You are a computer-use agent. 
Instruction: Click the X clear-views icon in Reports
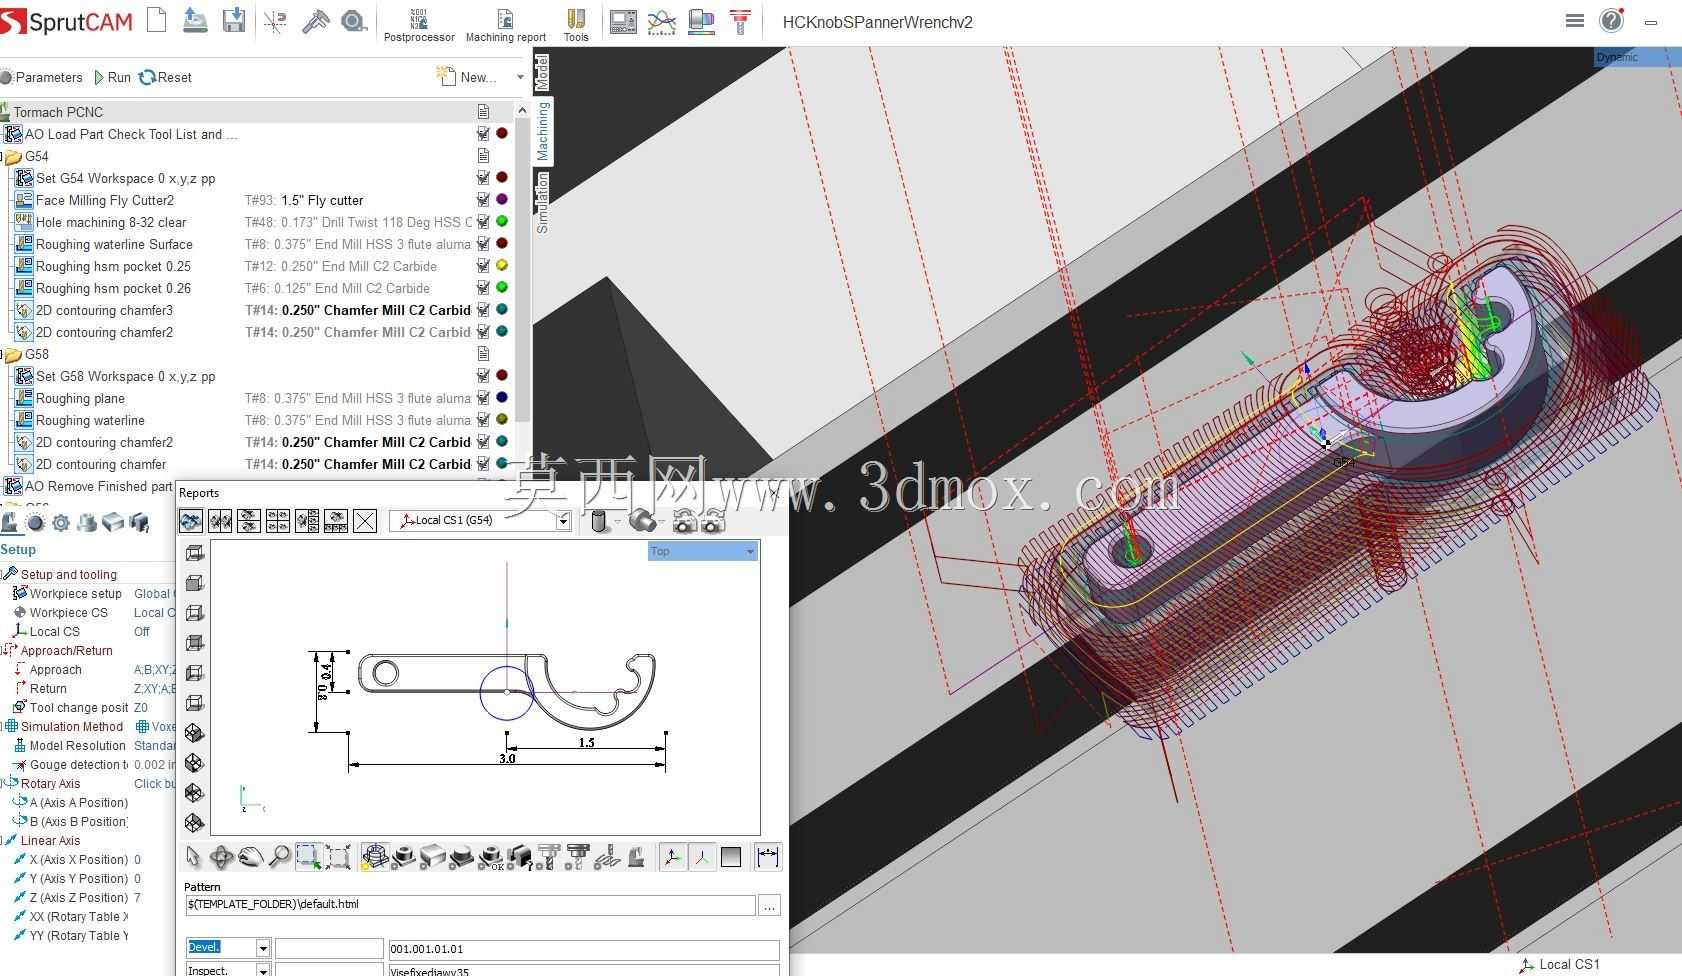pyautogui.click(x=365, y=521)
